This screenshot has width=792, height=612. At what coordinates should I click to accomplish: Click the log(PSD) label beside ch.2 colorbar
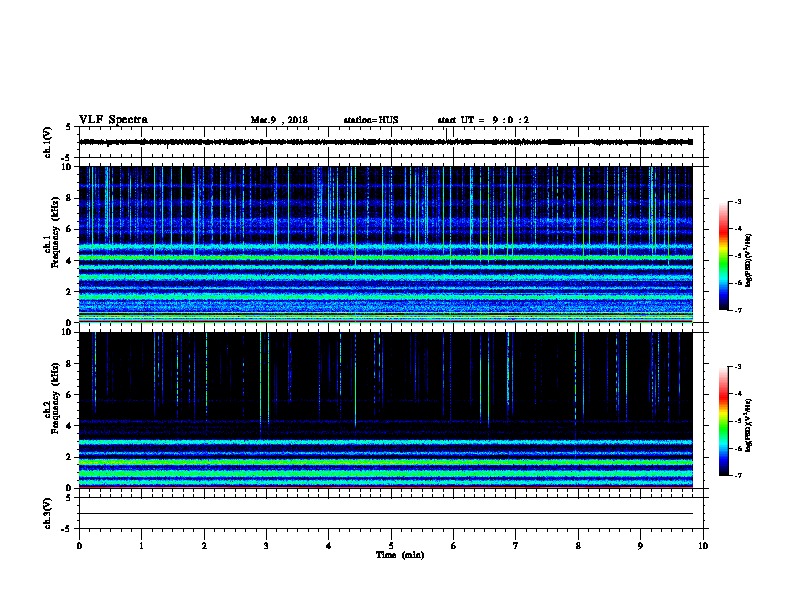click(749, 426)
